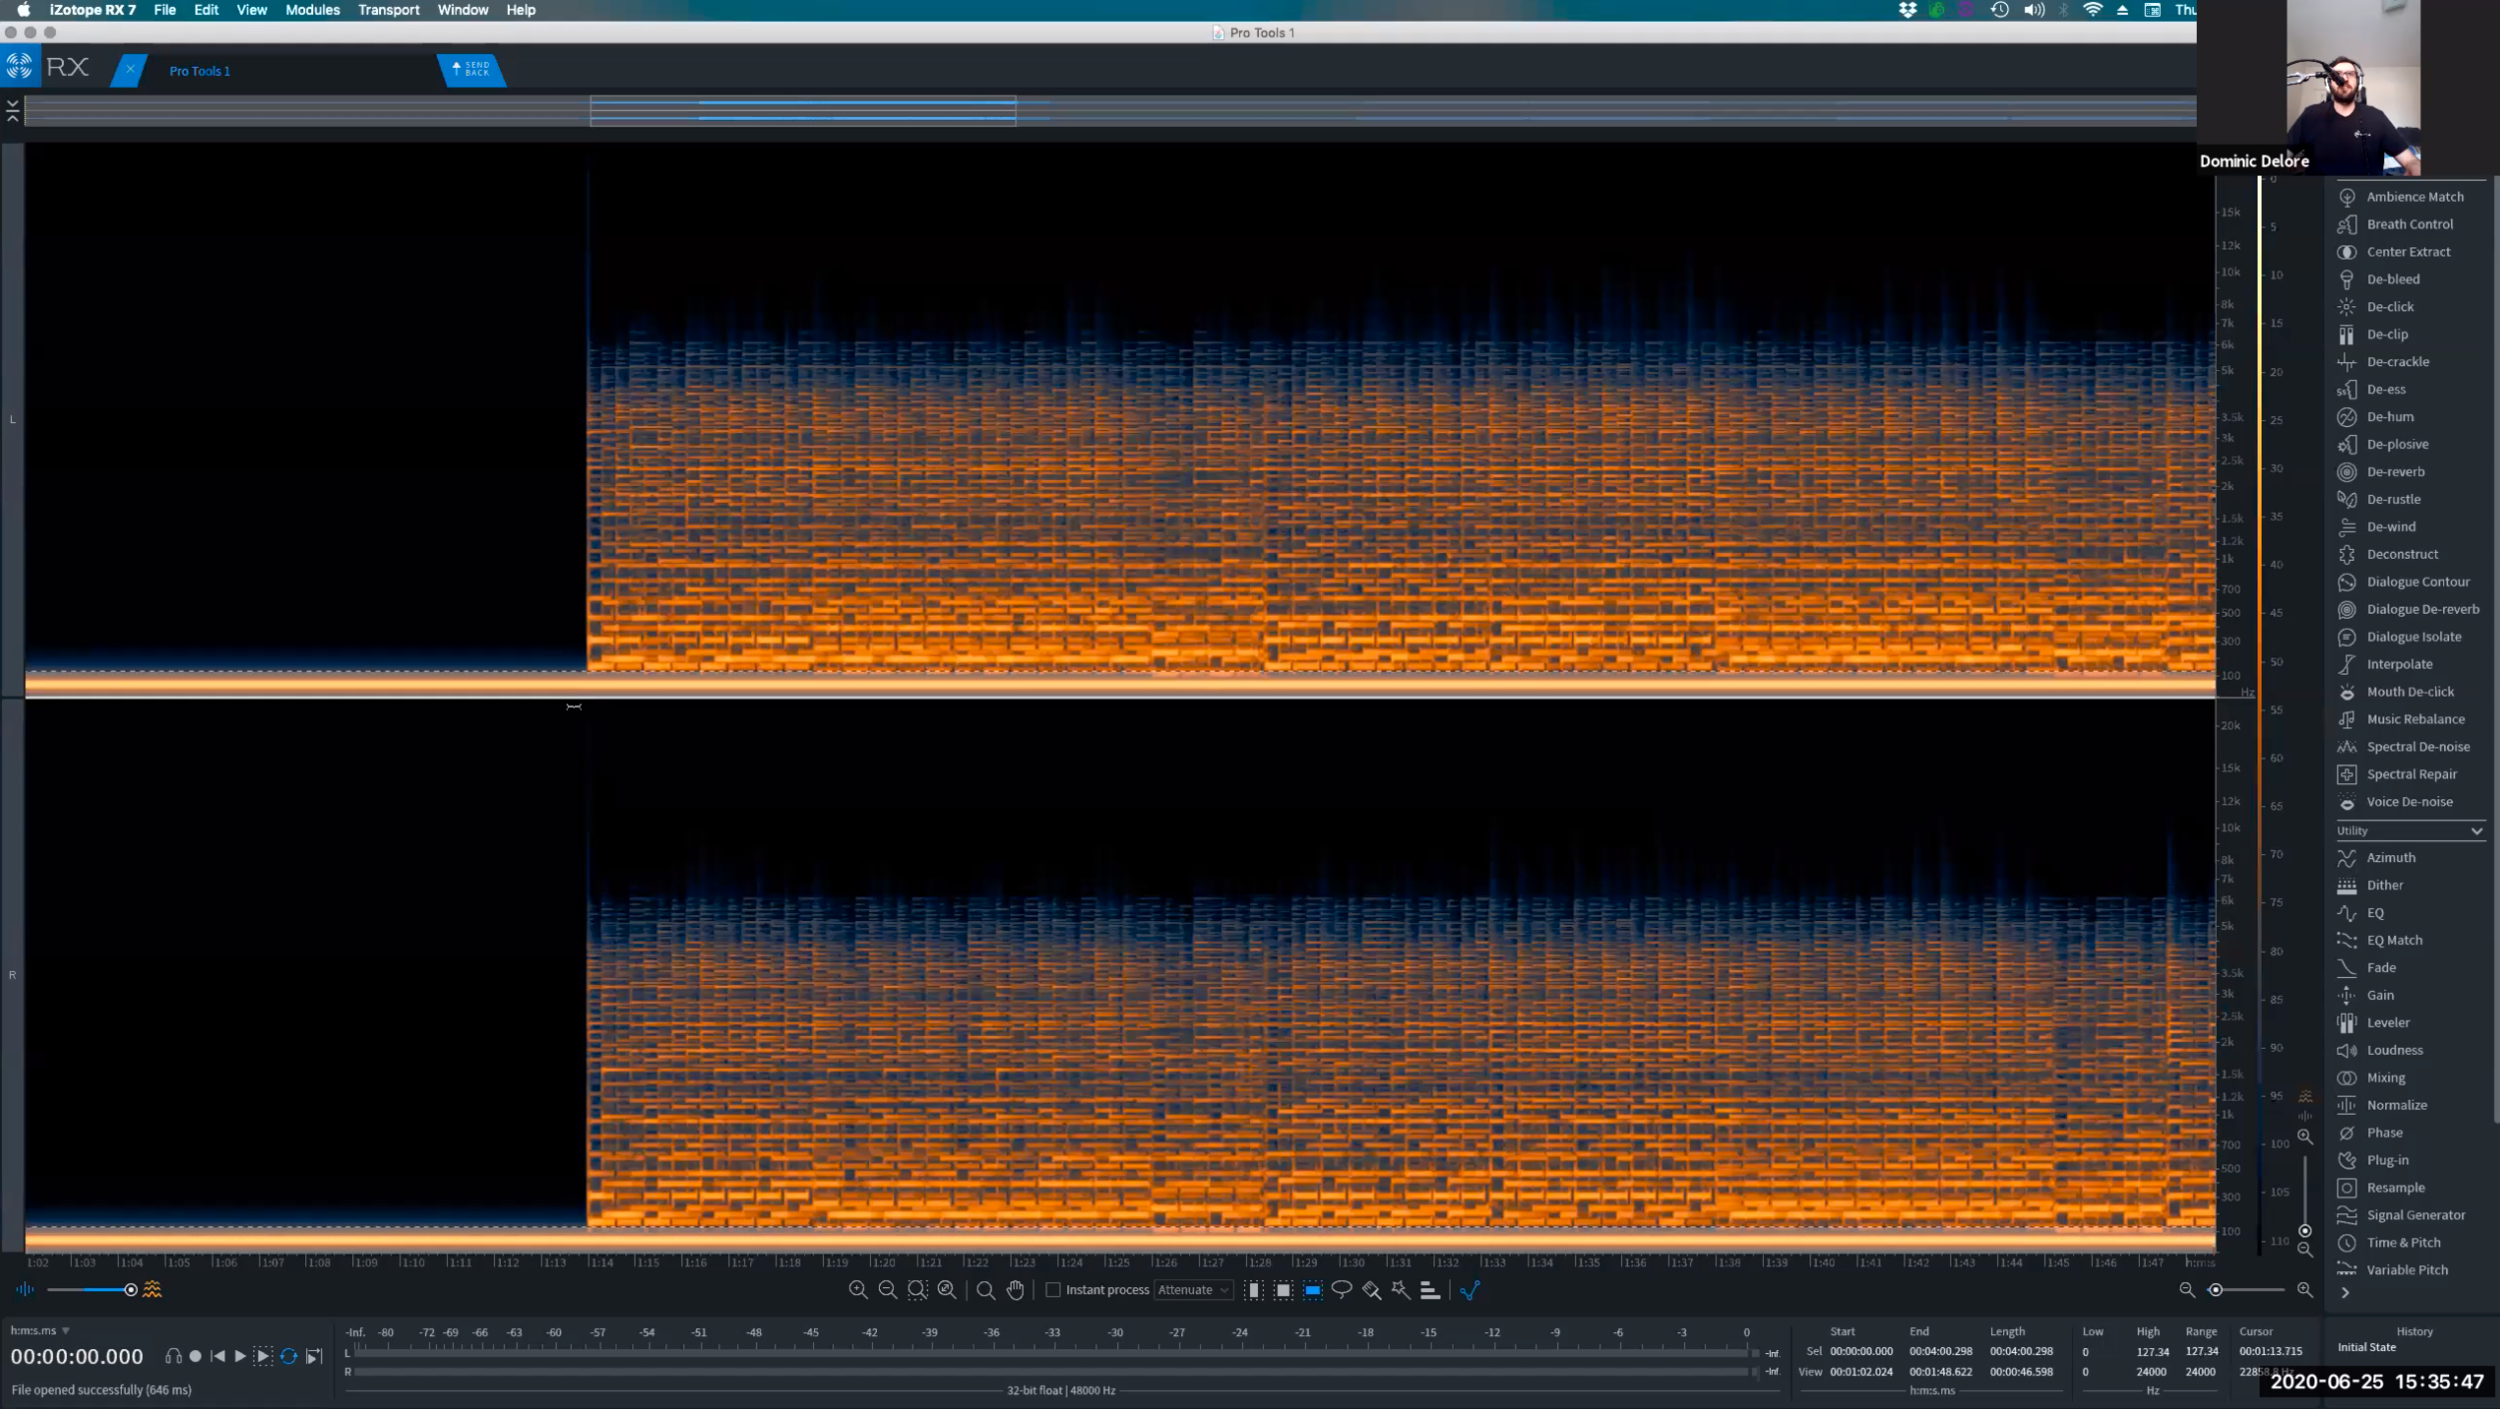Switch to the Pro Tools 1 tab

coord(199,70)
